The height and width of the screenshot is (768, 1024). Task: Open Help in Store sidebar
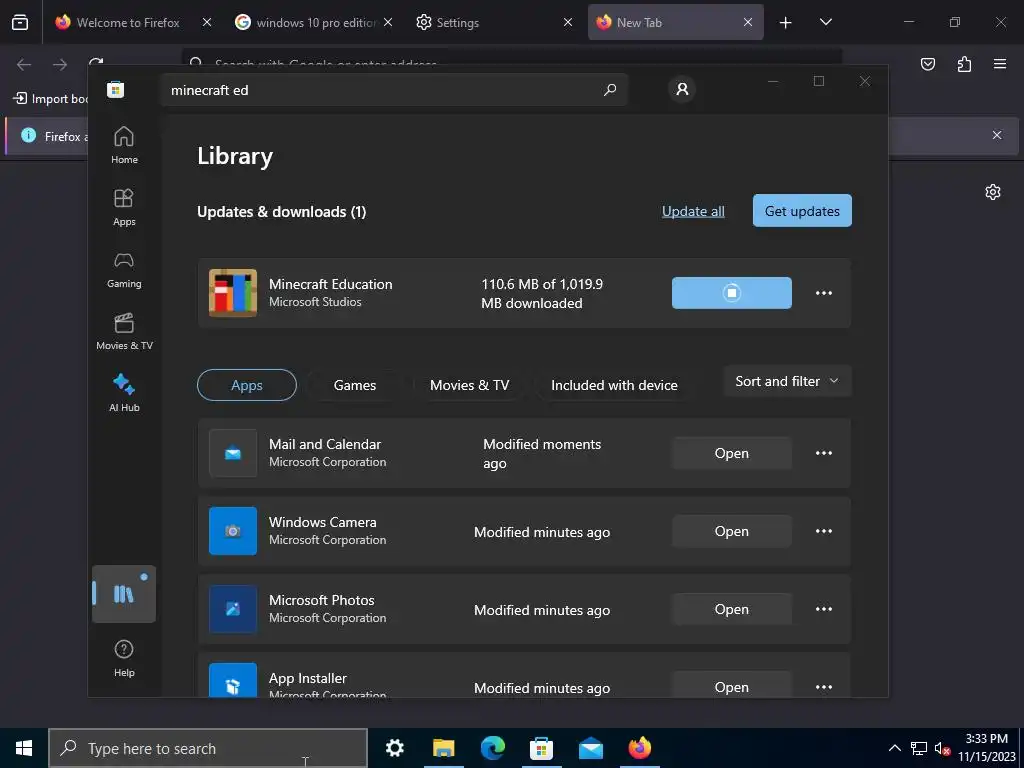click(x=124, y=658)
